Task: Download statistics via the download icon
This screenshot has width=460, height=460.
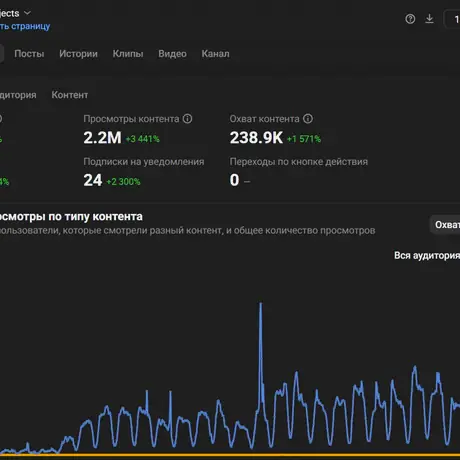Action: point(429,19)
